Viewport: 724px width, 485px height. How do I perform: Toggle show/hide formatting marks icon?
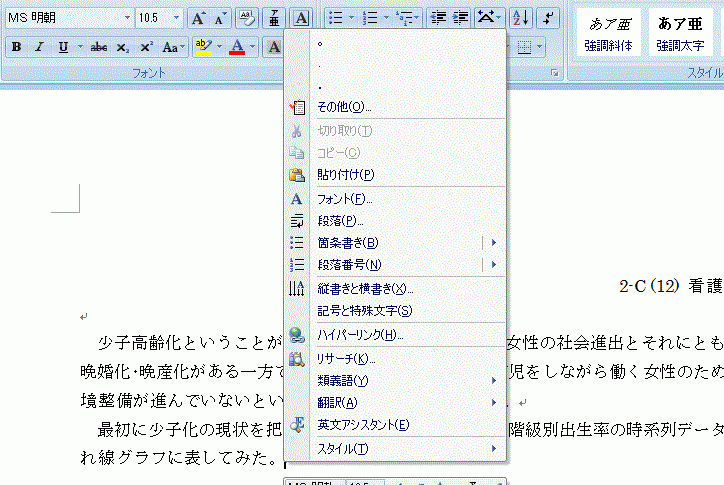[x=548, y=18]
